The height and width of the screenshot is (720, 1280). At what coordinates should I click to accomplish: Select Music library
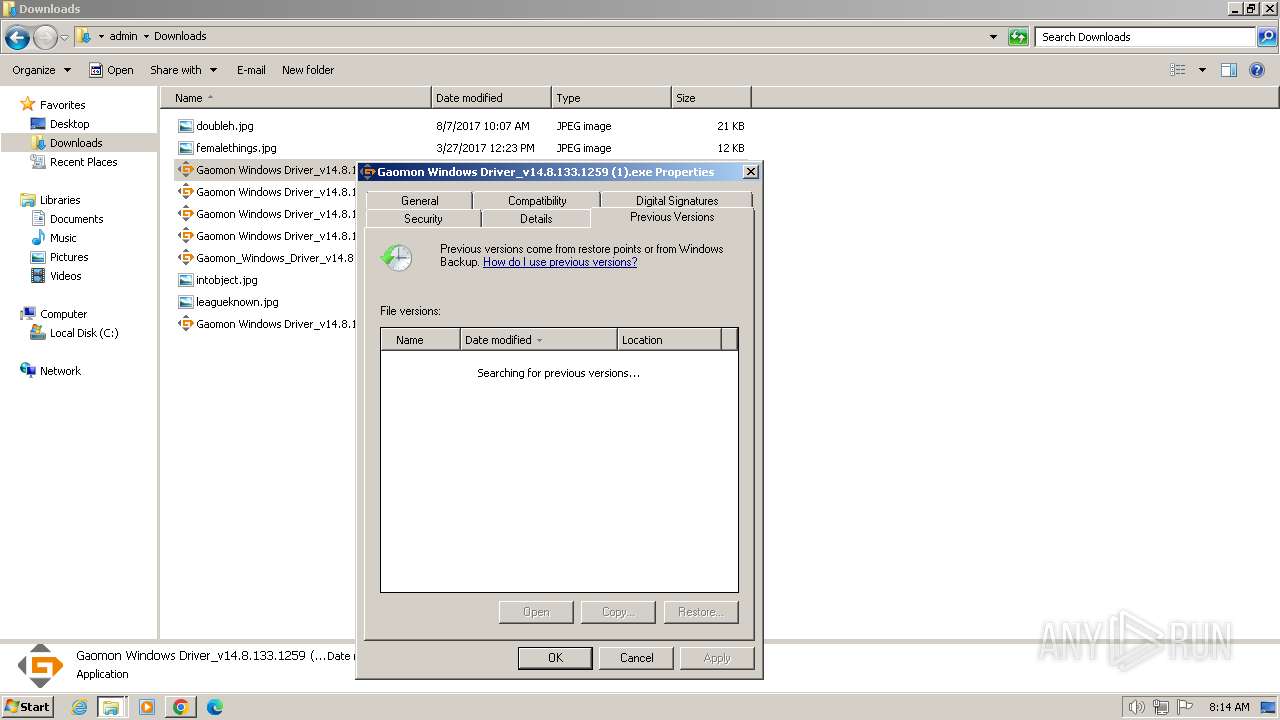[63, 238]
